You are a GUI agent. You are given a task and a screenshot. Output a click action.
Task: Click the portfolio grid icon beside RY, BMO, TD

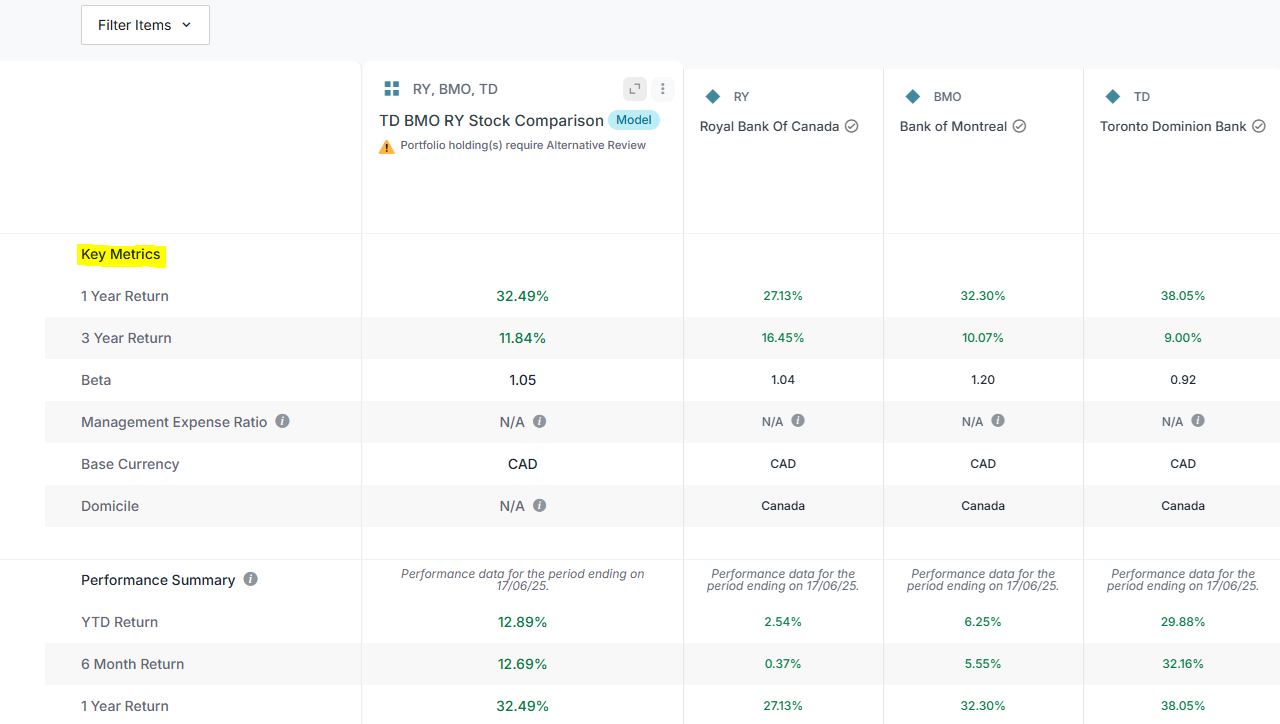click(x=392, y=89)
